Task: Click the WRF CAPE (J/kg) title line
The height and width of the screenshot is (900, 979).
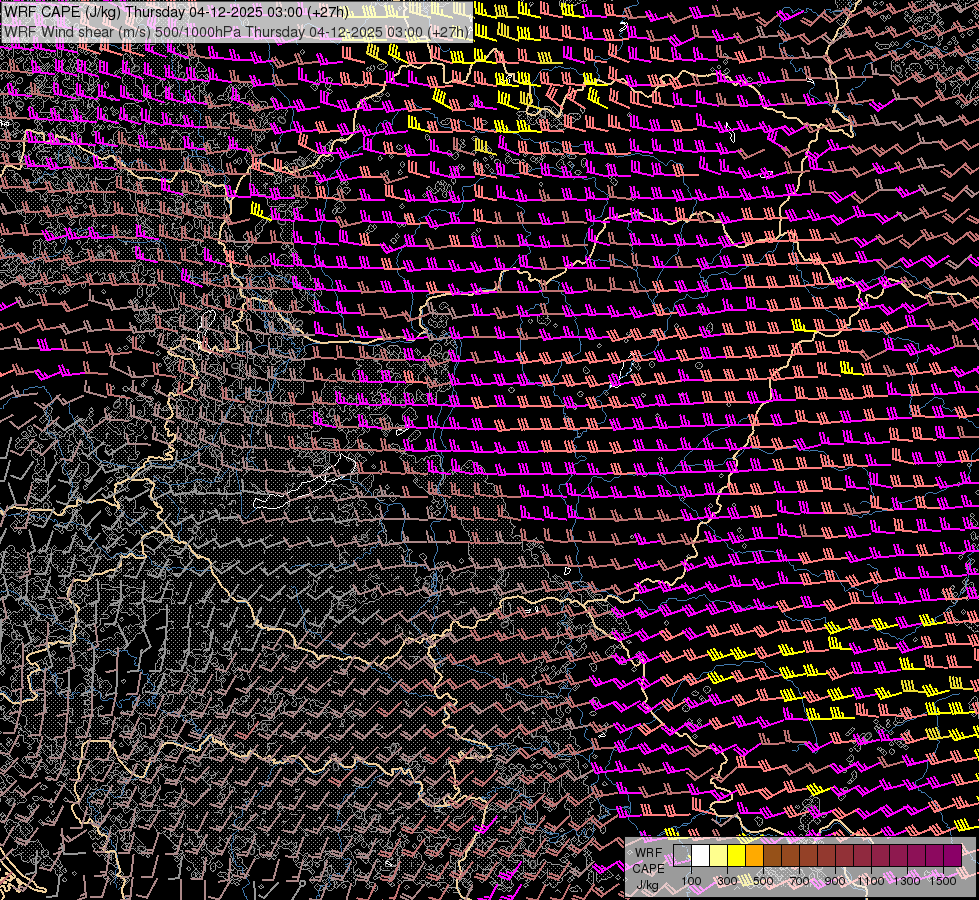Action: 177,12
